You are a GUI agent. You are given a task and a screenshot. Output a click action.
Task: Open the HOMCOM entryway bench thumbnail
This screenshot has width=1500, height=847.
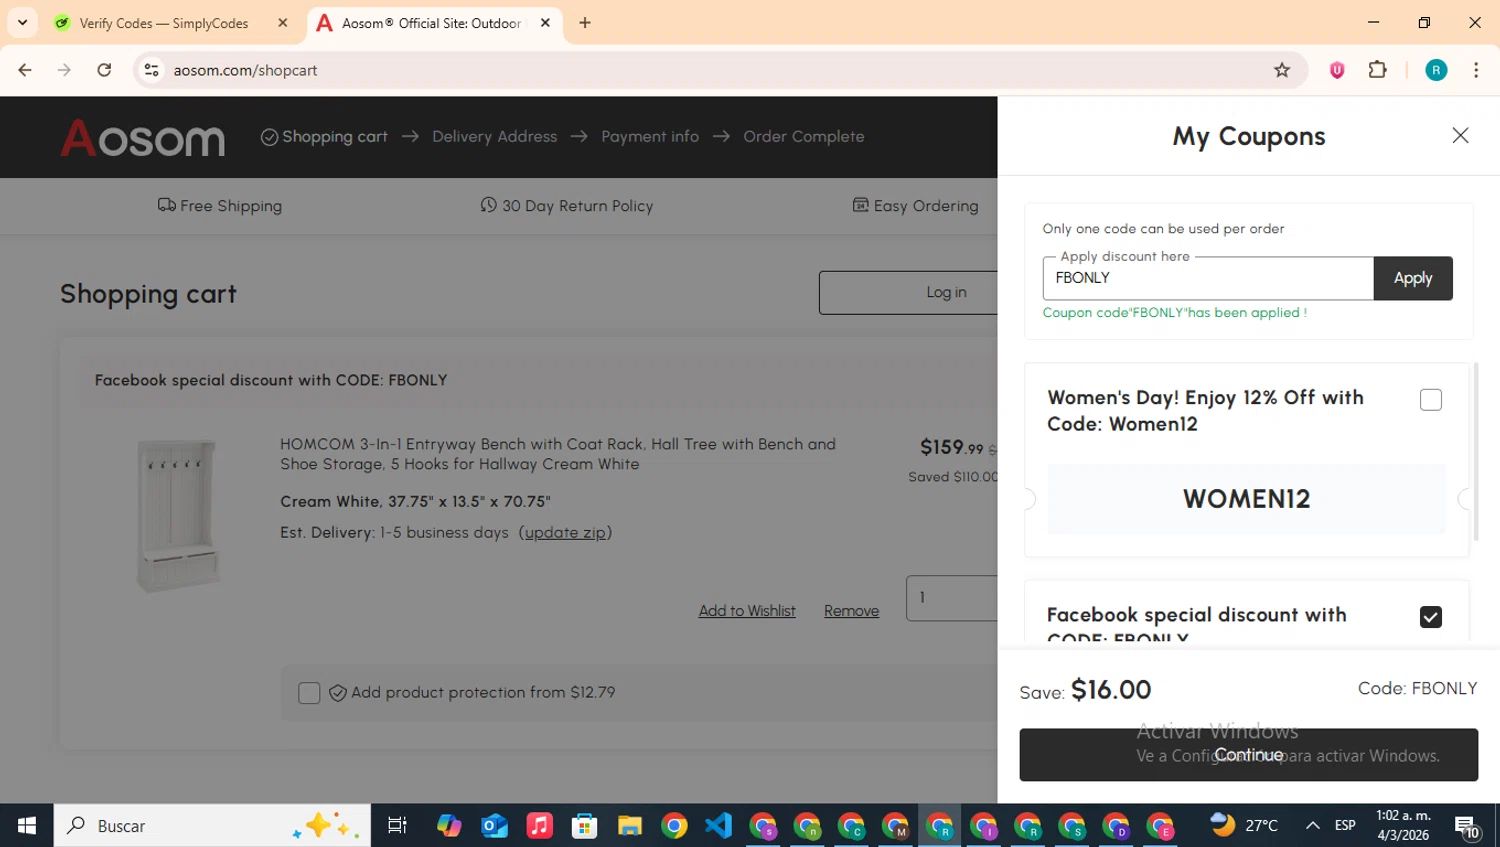(177, 515)
